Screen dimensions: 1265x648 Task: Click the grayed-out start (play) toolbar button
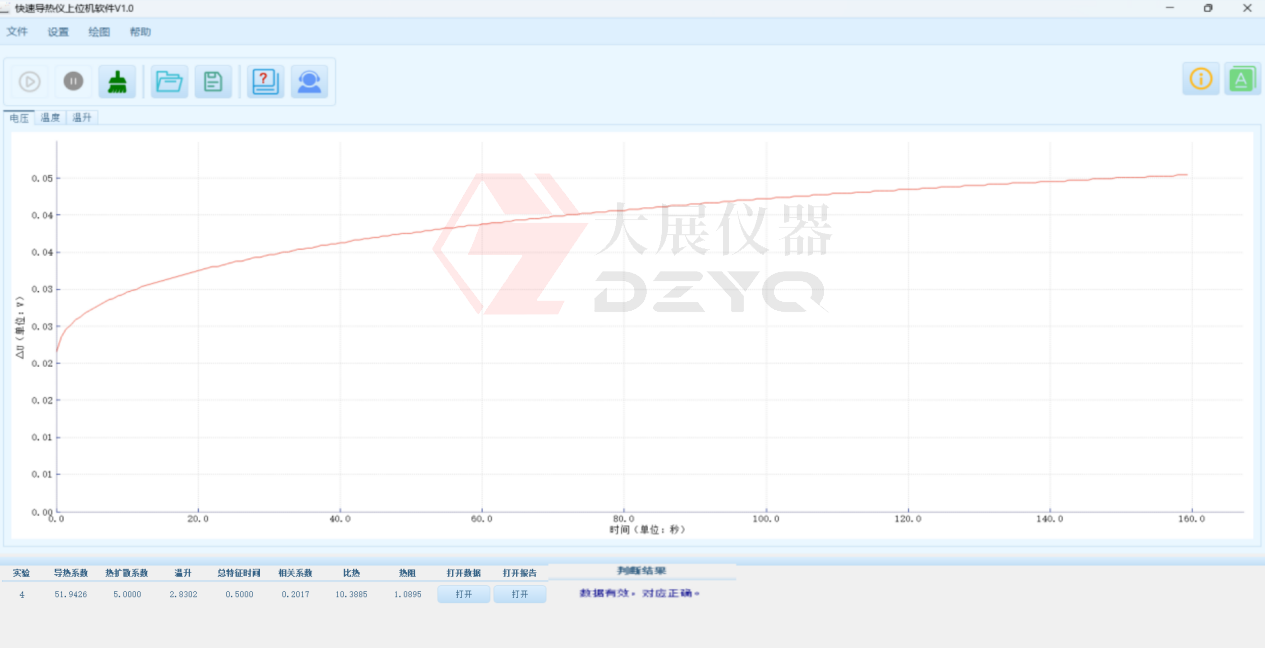[30, 82]
